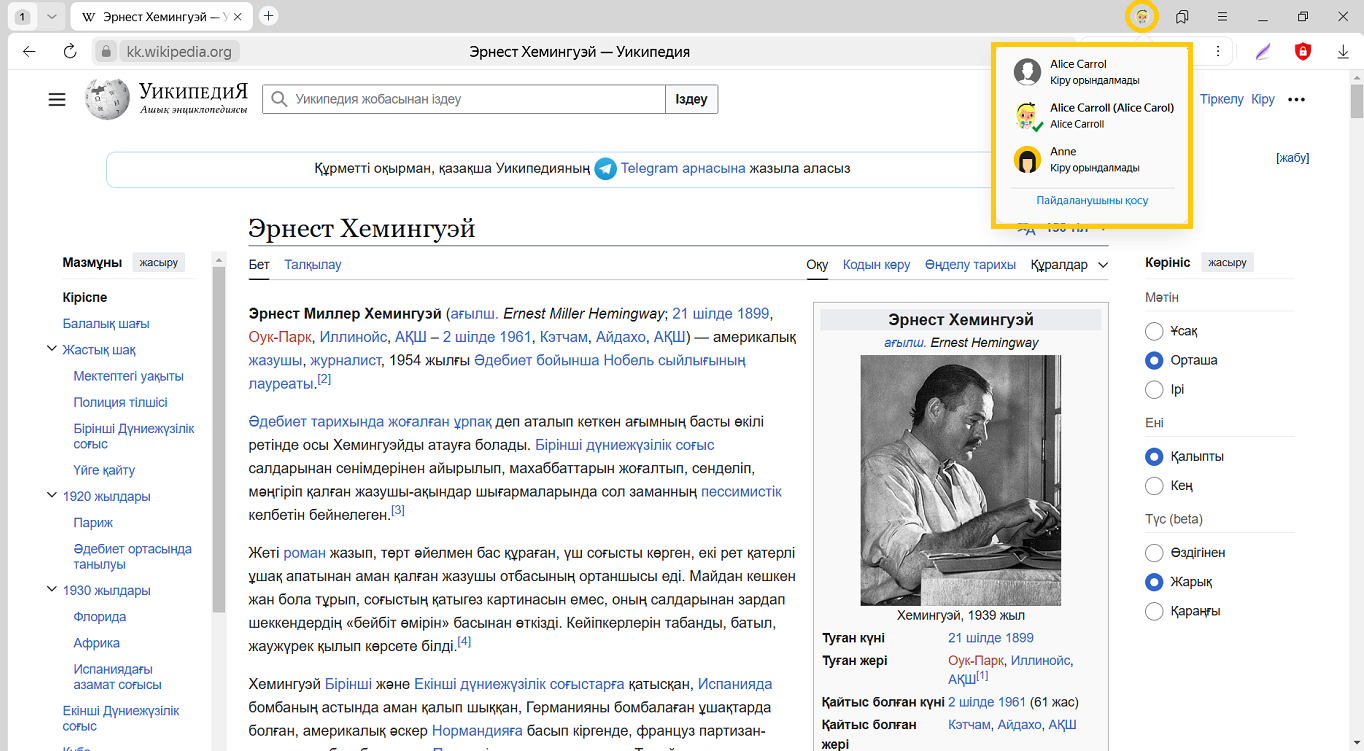Collapse the Жастық шақ contents section
This screenshot has height=751, width=1364.
pyautogui.click(x=51, y=350)
